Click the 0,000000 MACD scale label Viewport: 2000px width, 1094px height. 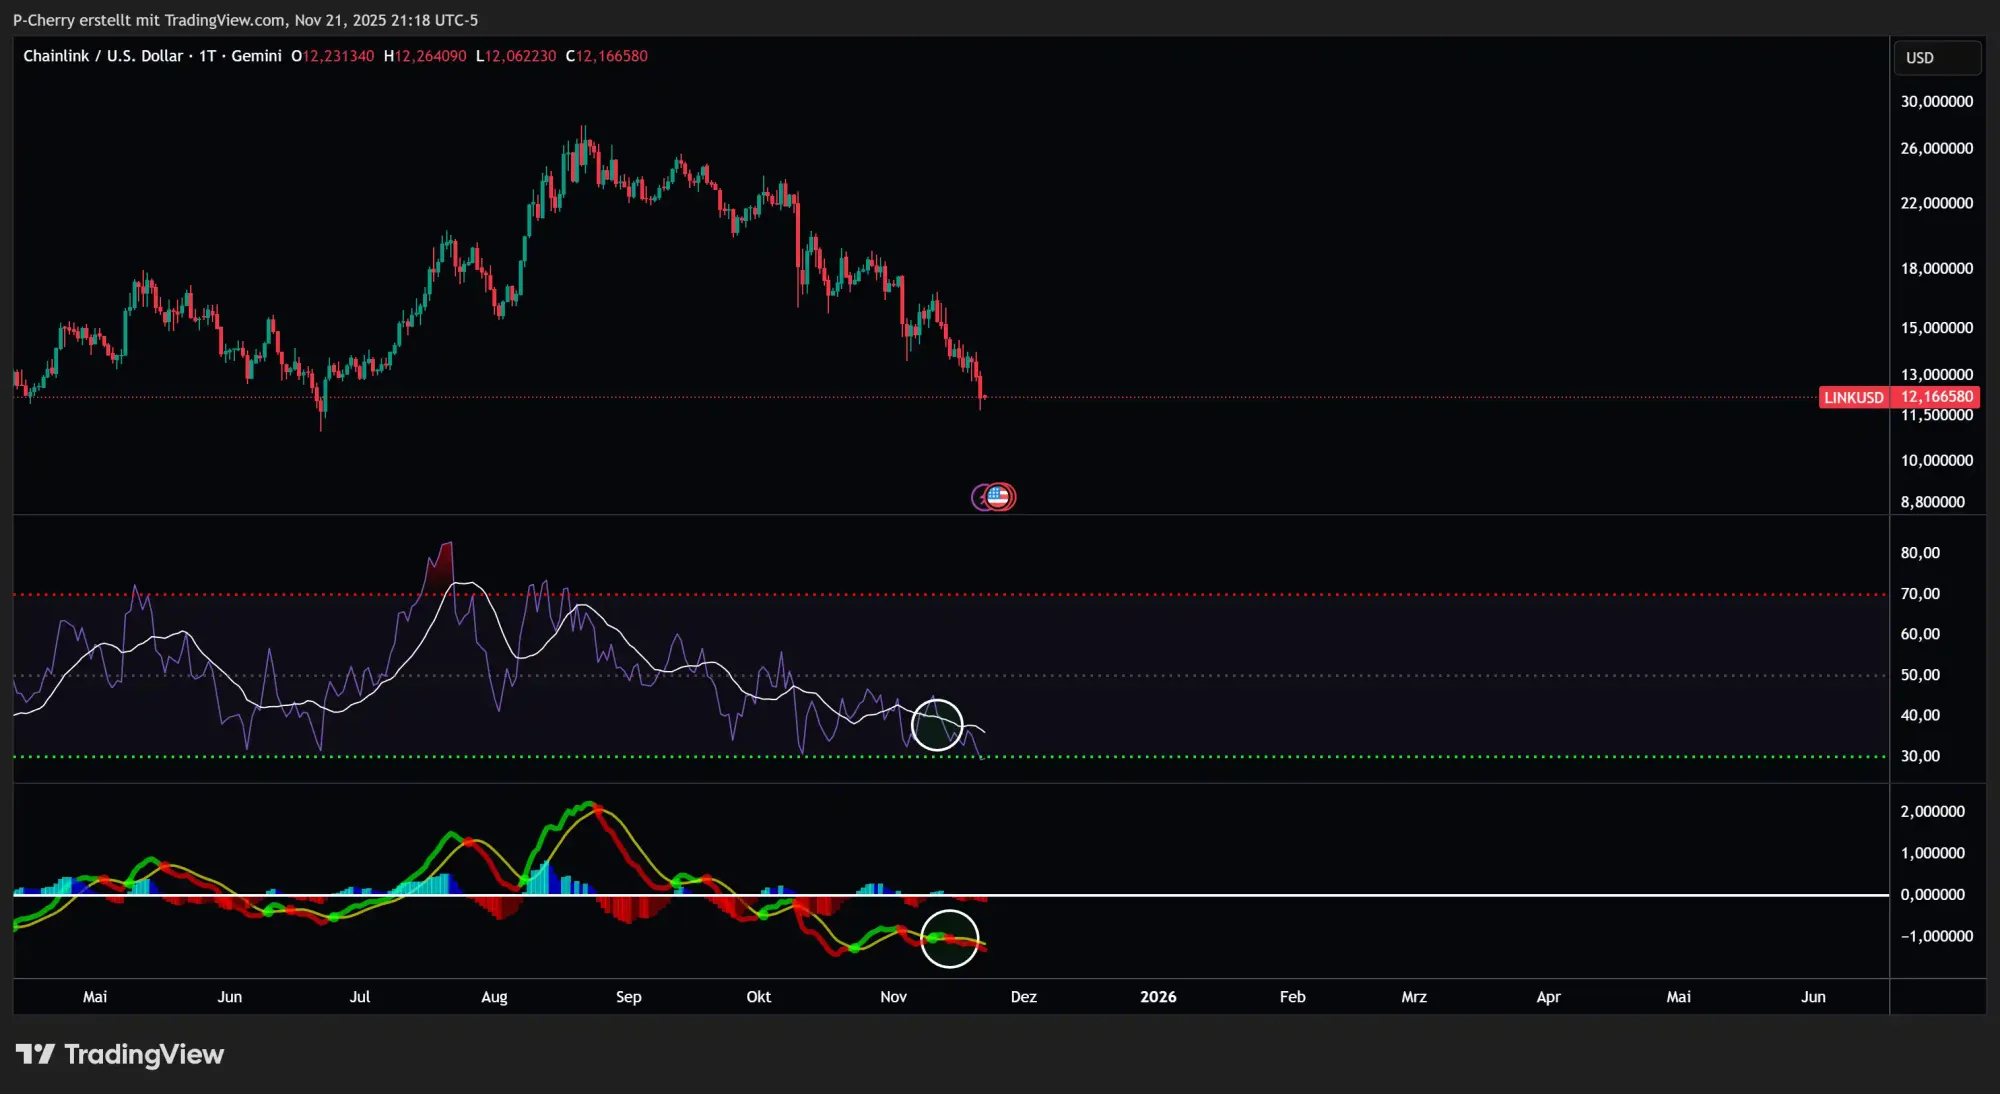(x=1932, y=895)
